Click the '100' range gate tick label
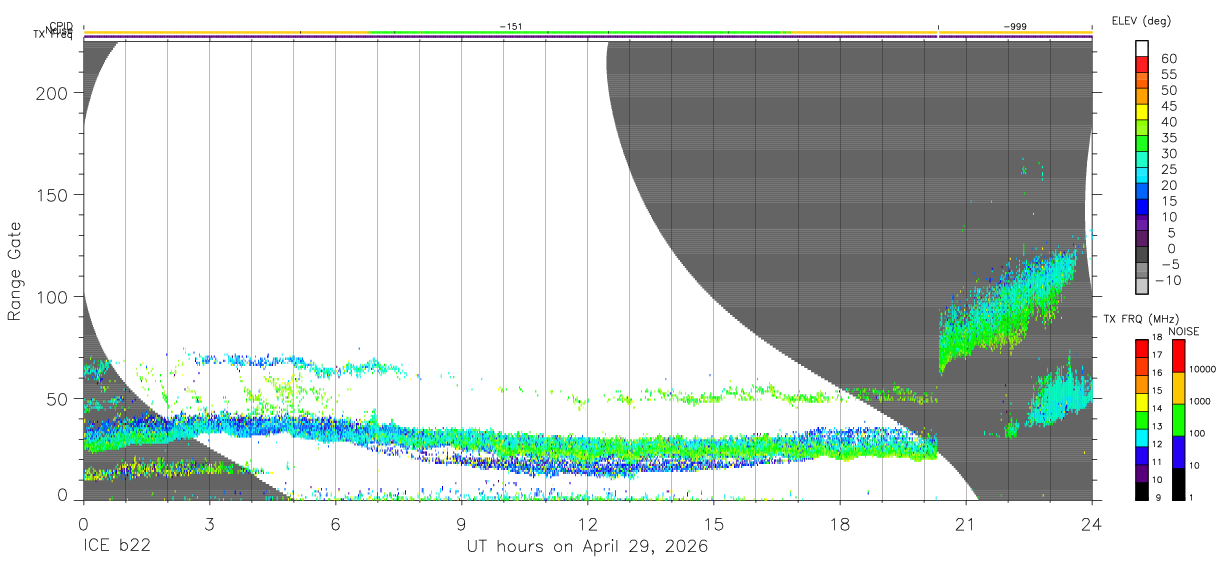The height and width of the screenshot is (567, 1228). (x=53, y=297)
